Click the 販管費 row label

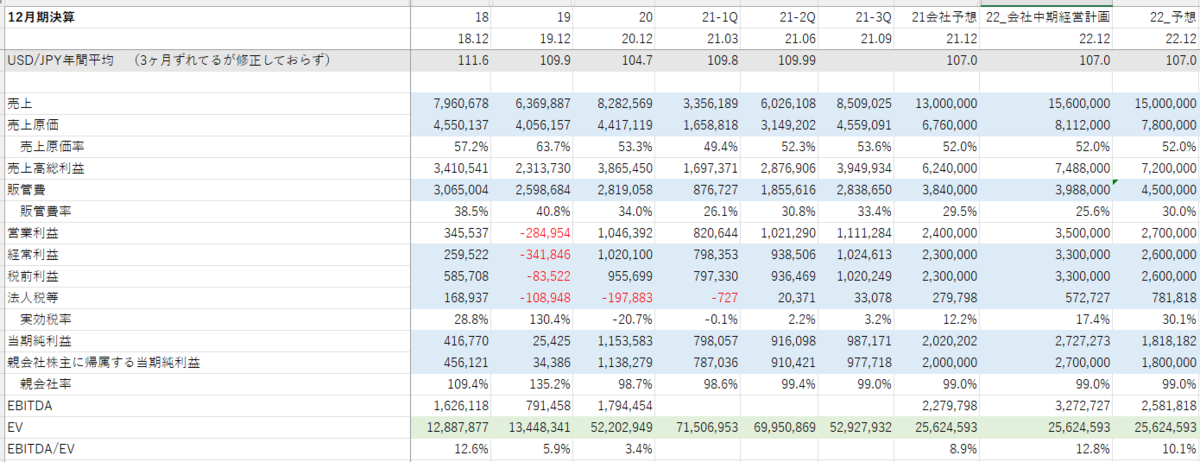pos(26,189)
